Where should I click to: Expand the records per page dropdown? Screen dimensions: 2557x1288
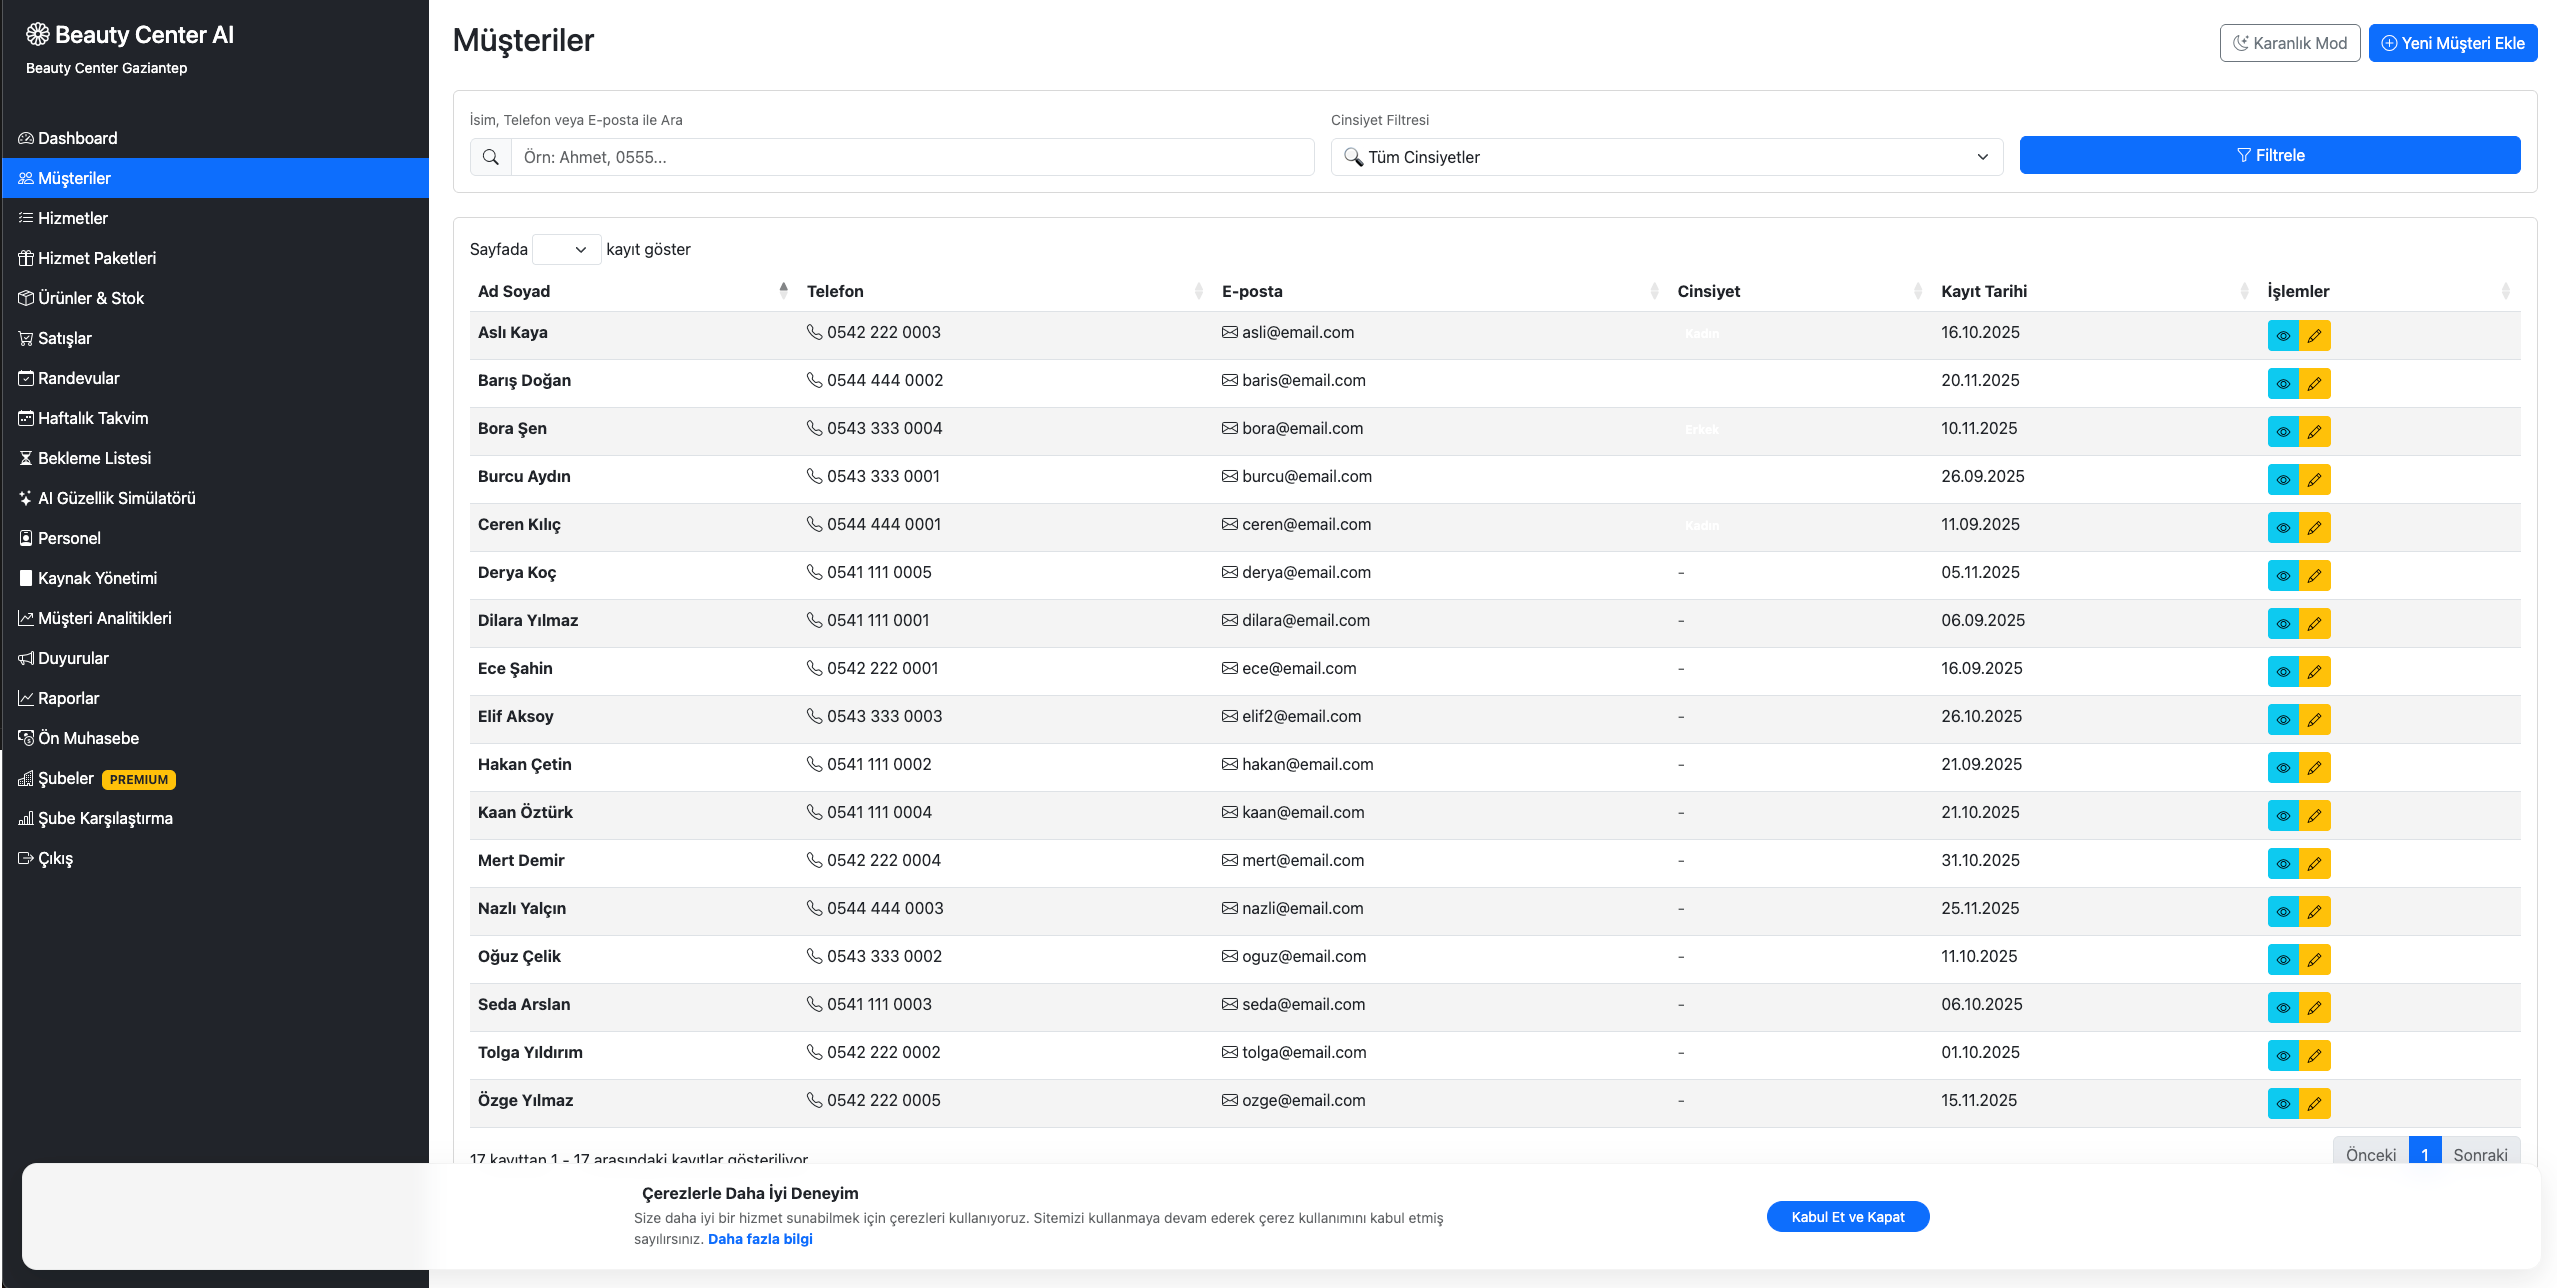pyautogui.click(x=566, y=249)
